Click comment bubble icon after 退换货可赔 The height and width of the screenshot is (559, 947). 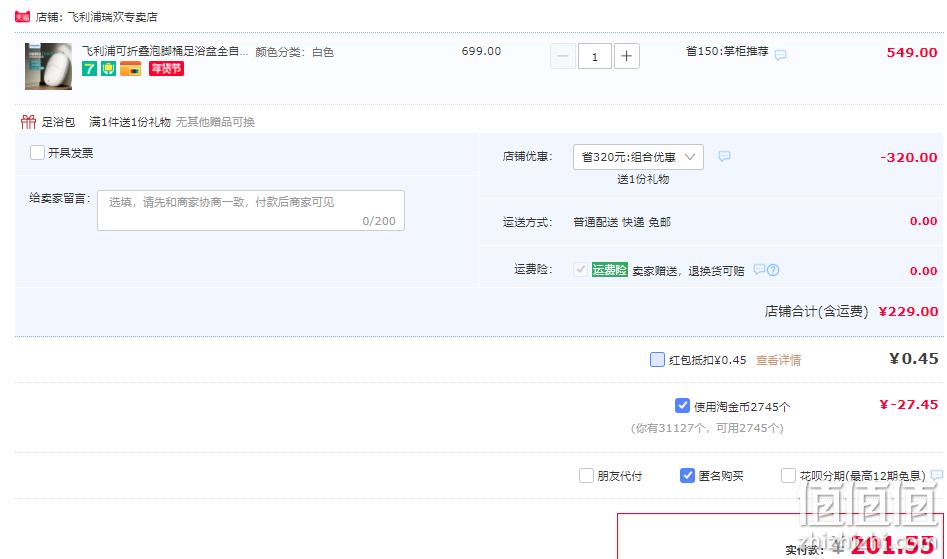click(759, 269)
